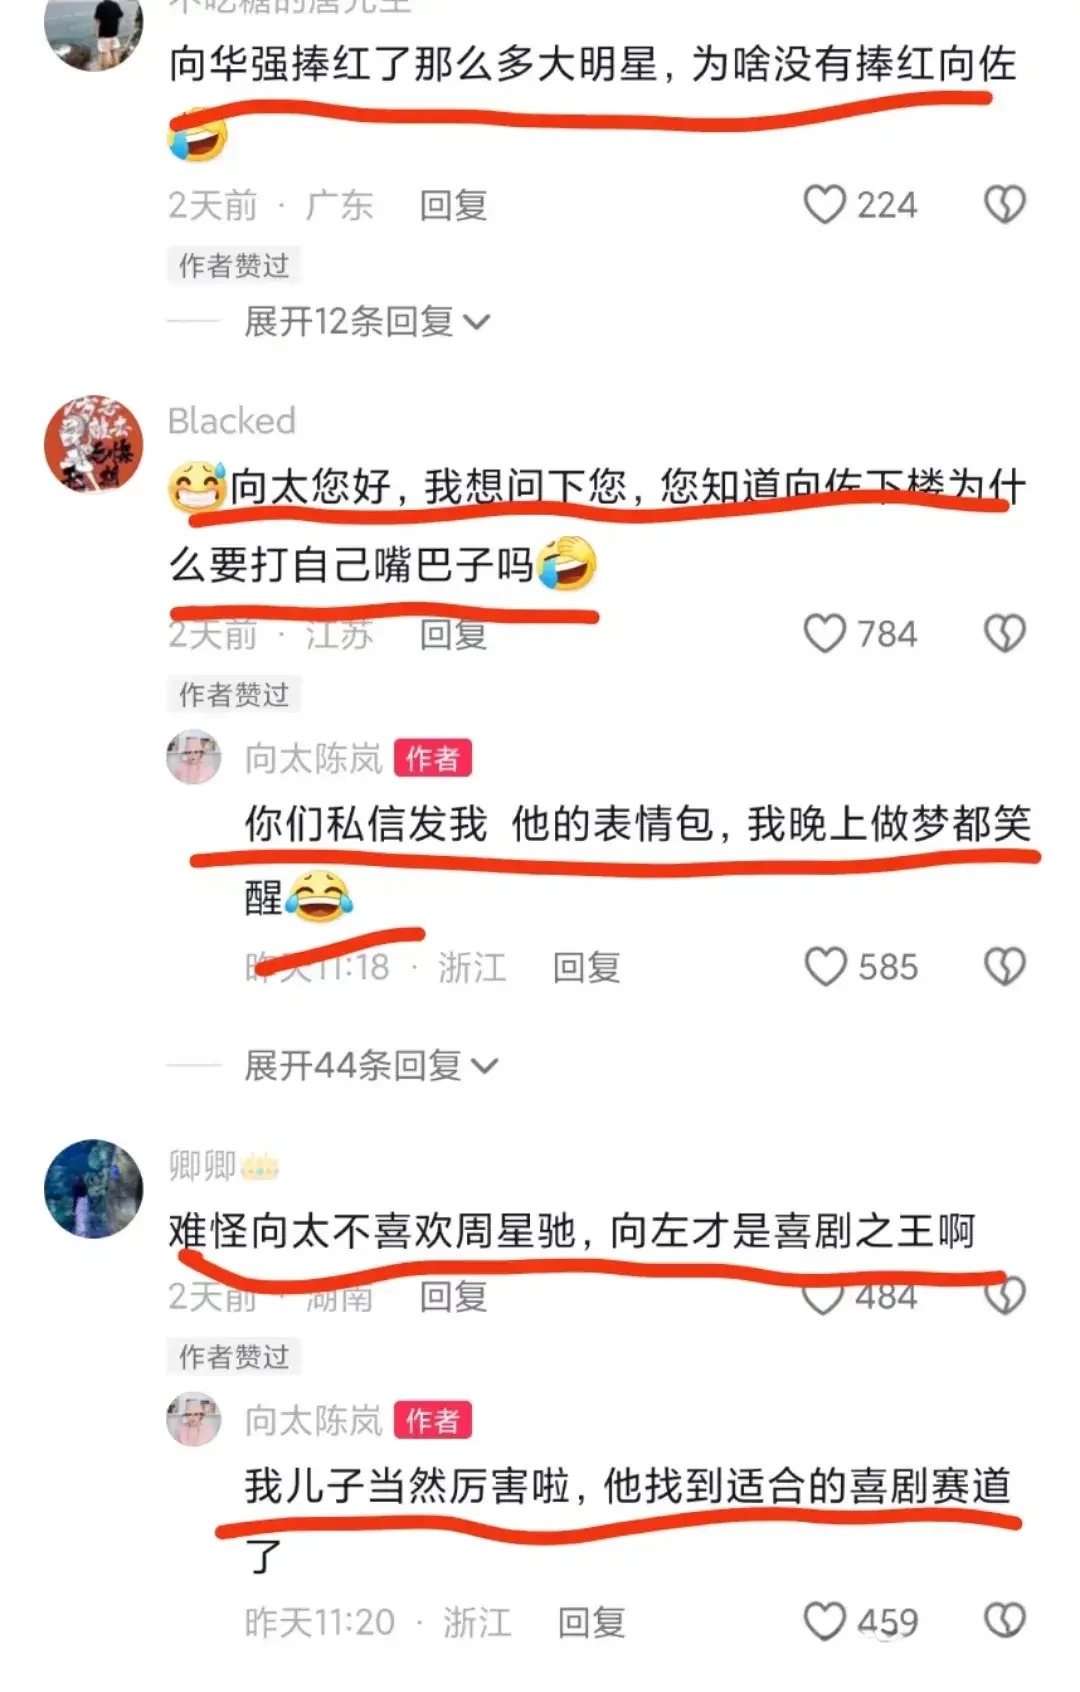1080x1692 pixels.
Task: Open Blacked's profile avatar
Action: coord(94,444)
